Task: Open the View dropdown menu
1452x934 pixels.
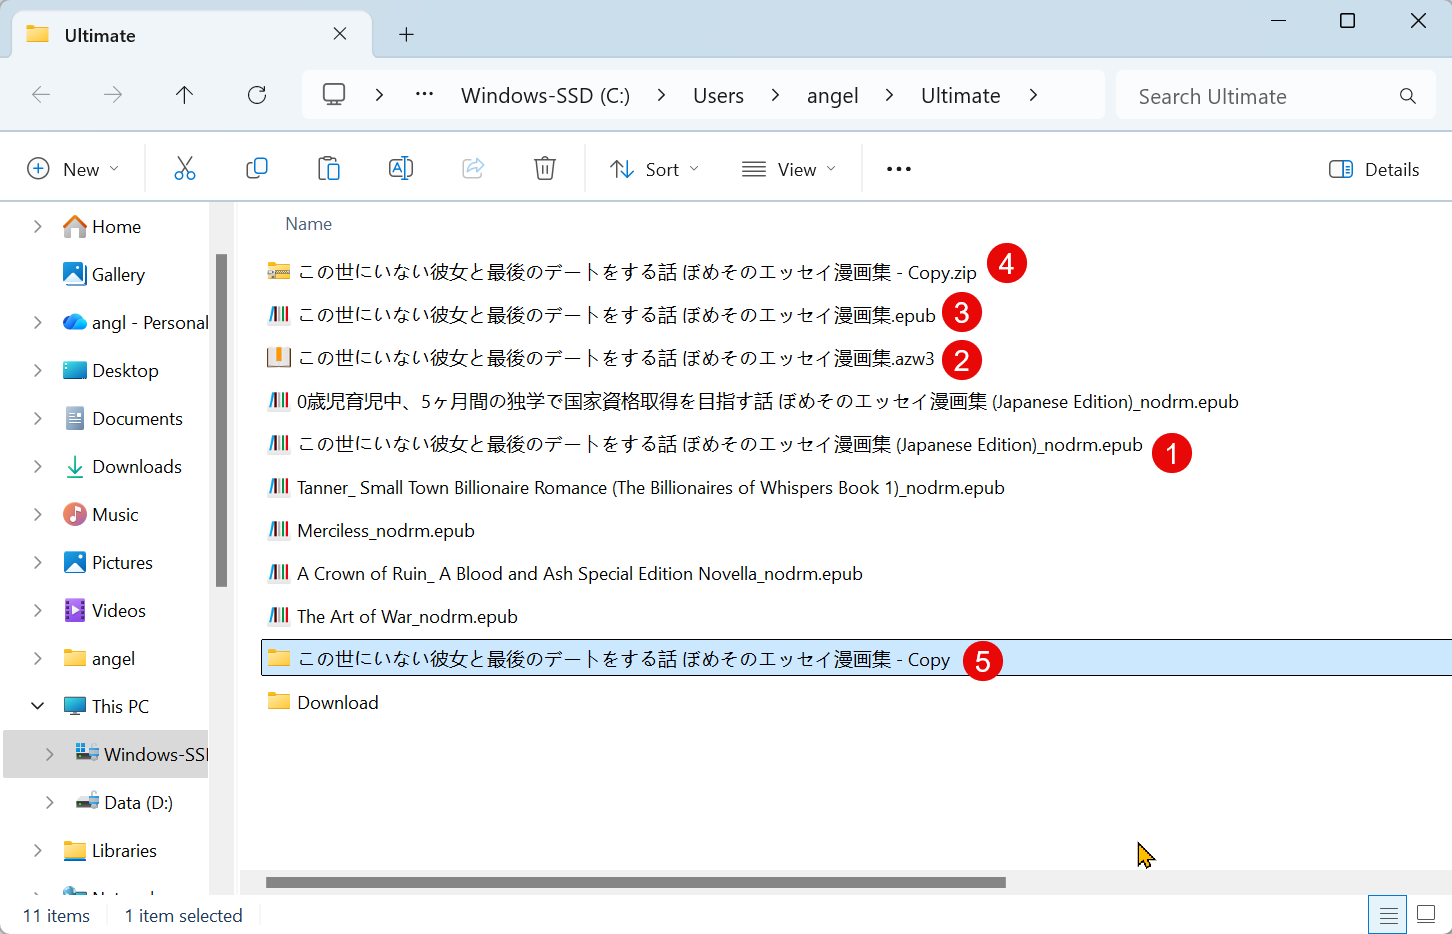Action: [789, 169]
